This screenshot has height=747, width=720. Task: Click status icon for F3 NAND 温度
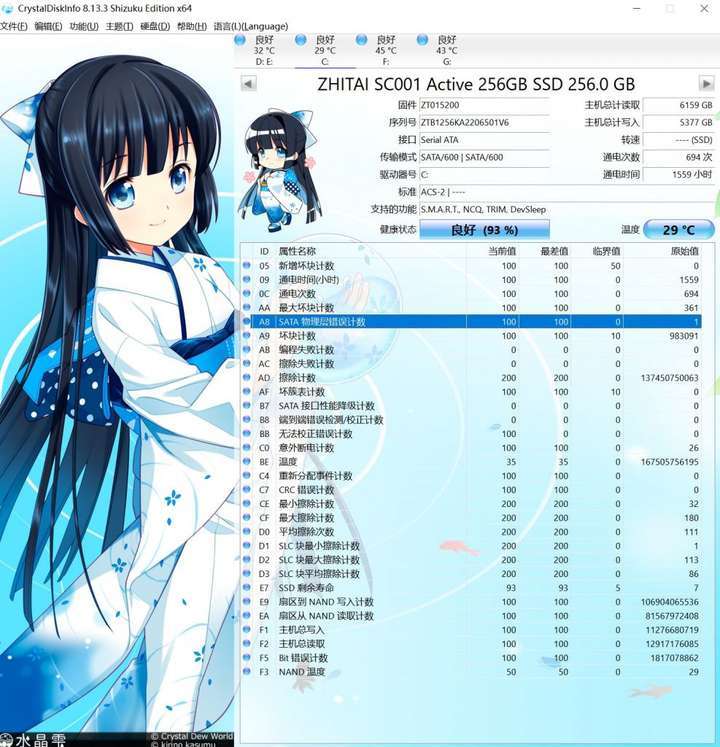coord(247,672)
